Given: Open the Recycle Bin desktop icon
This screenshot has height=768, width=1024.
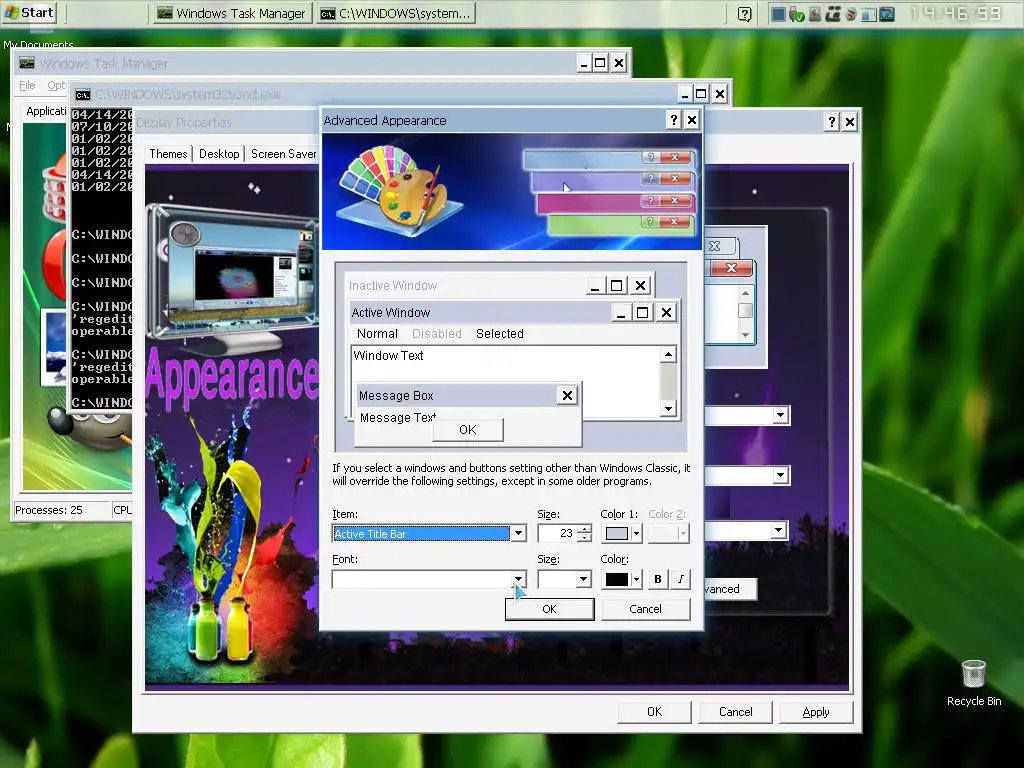Looking at the screenshot, I should (974, 682).
